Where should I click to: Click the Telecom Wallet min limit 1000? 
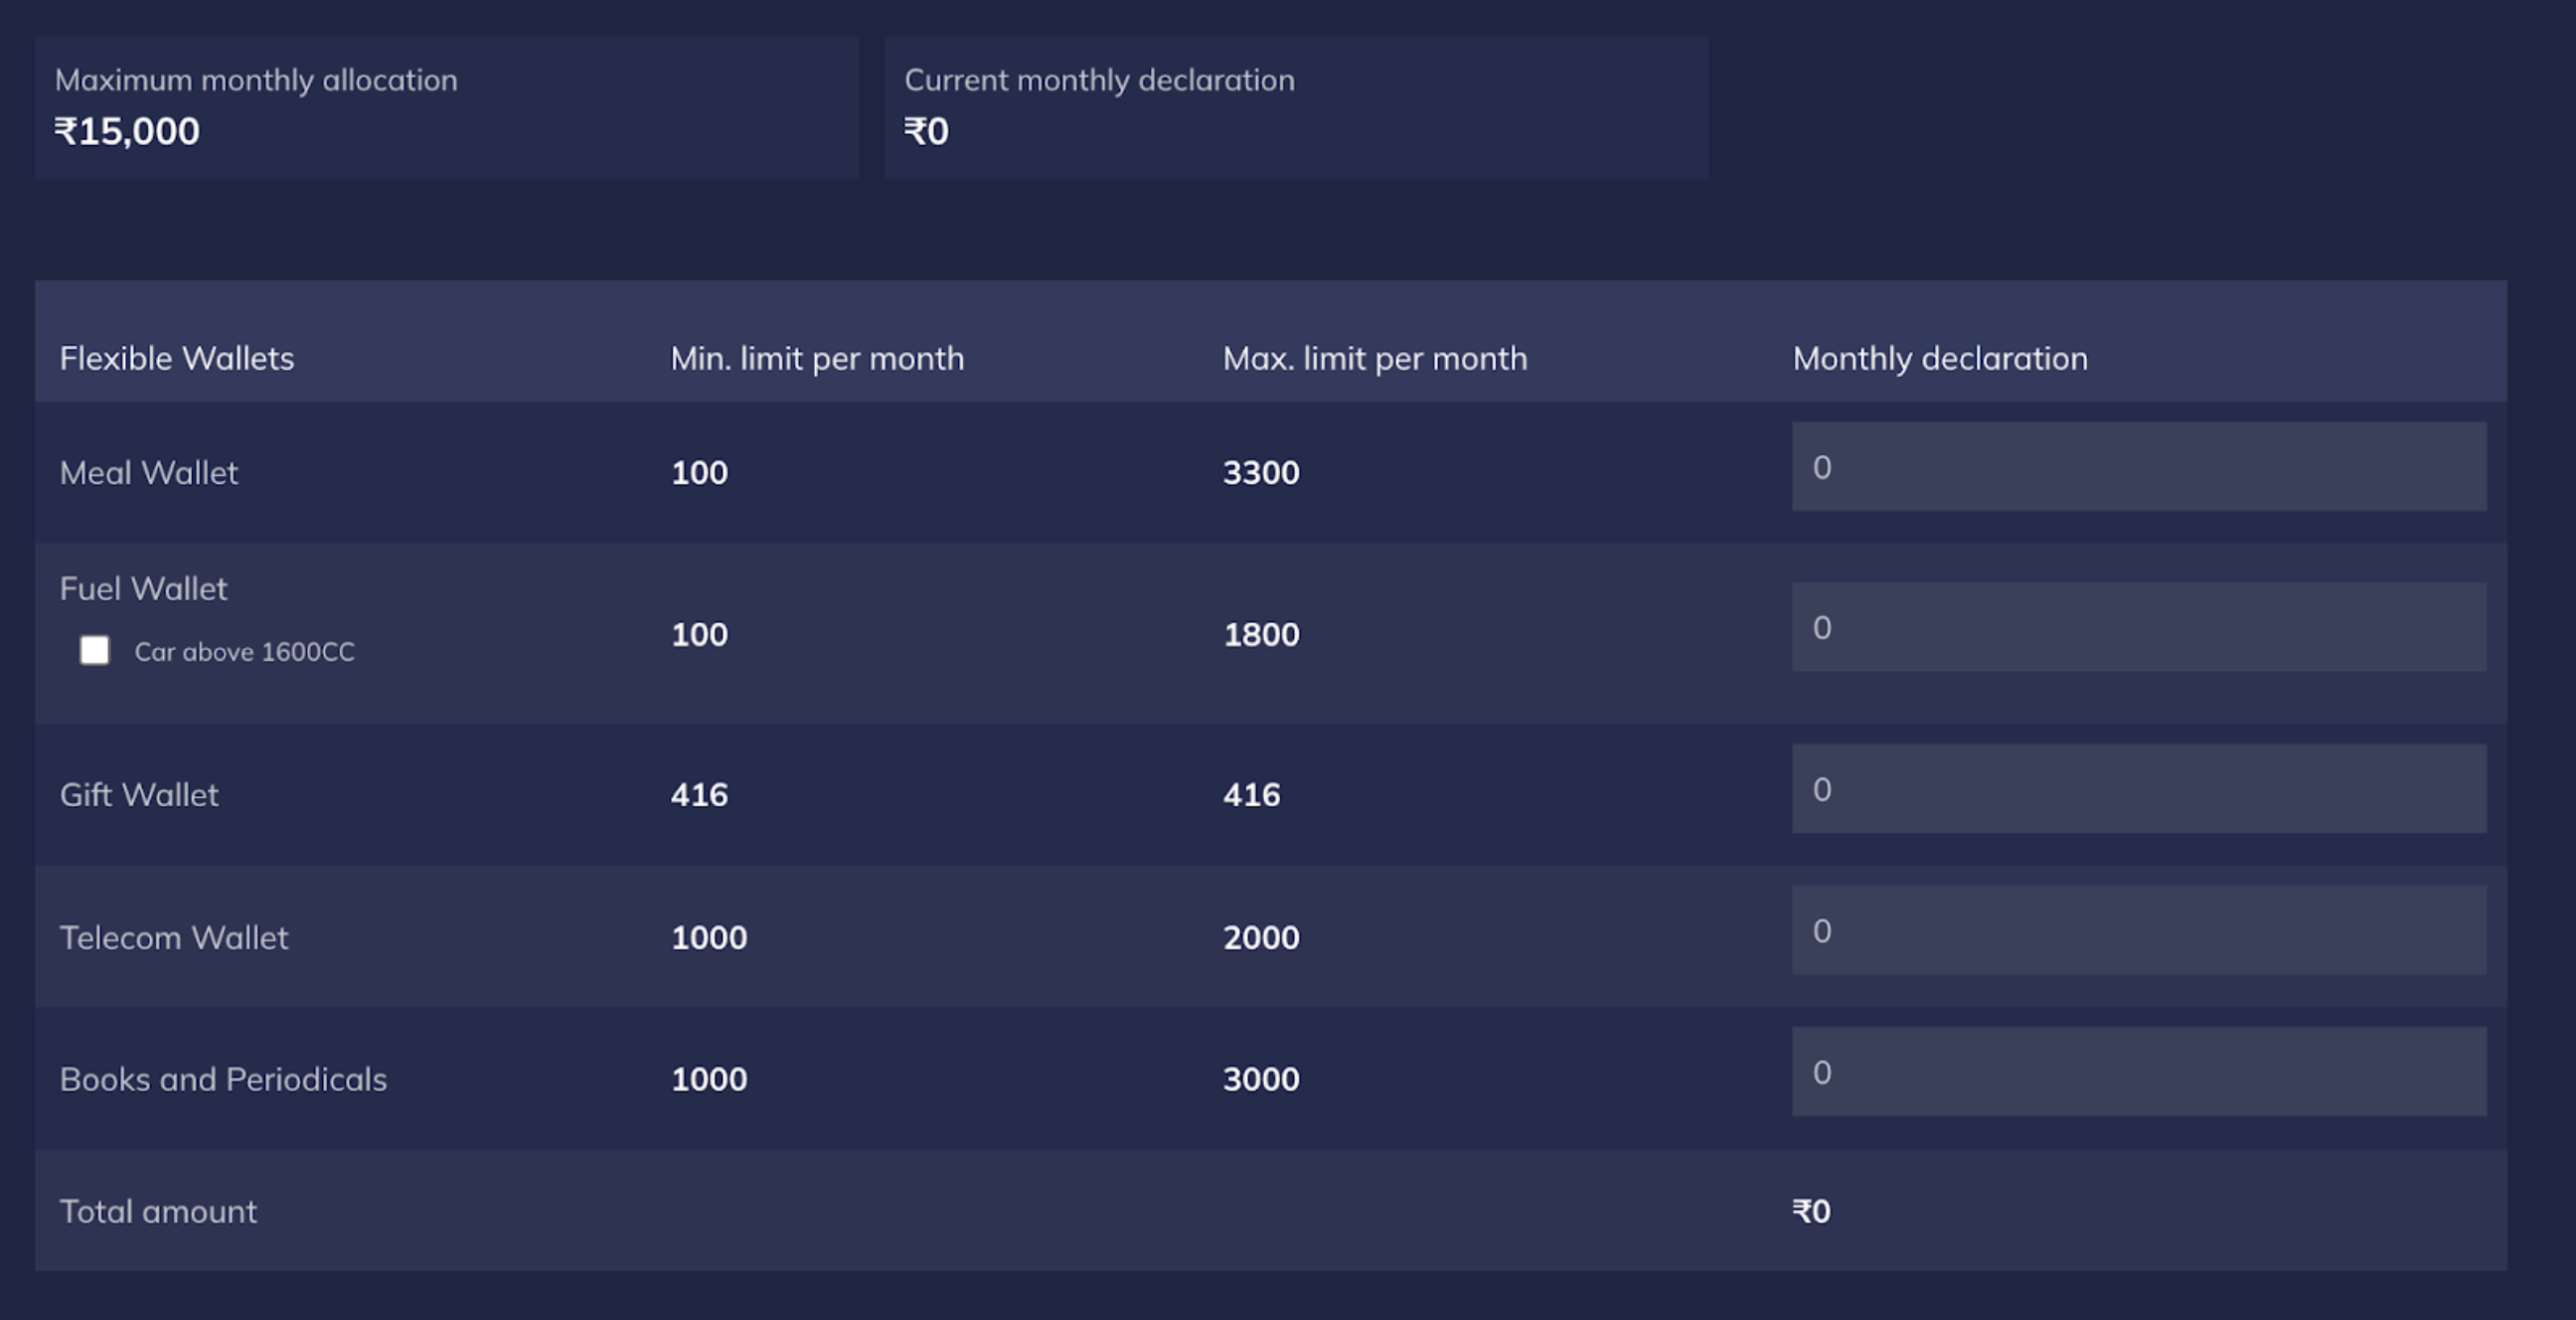click(x=709, y=937)
